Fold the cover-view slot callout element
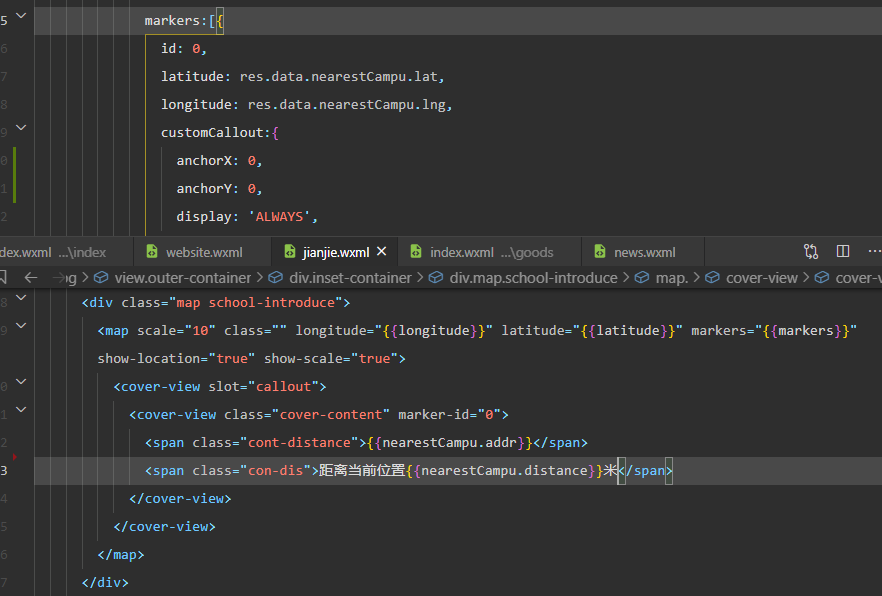The width and height of the screenshot is (882, 596). tap(21, 382)
